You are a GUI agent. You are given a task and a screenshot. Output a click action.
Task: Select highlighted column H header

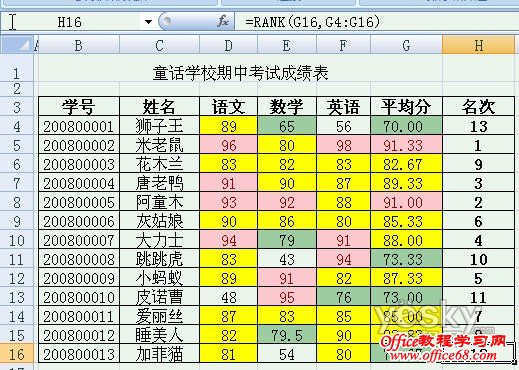coord(478,45)
